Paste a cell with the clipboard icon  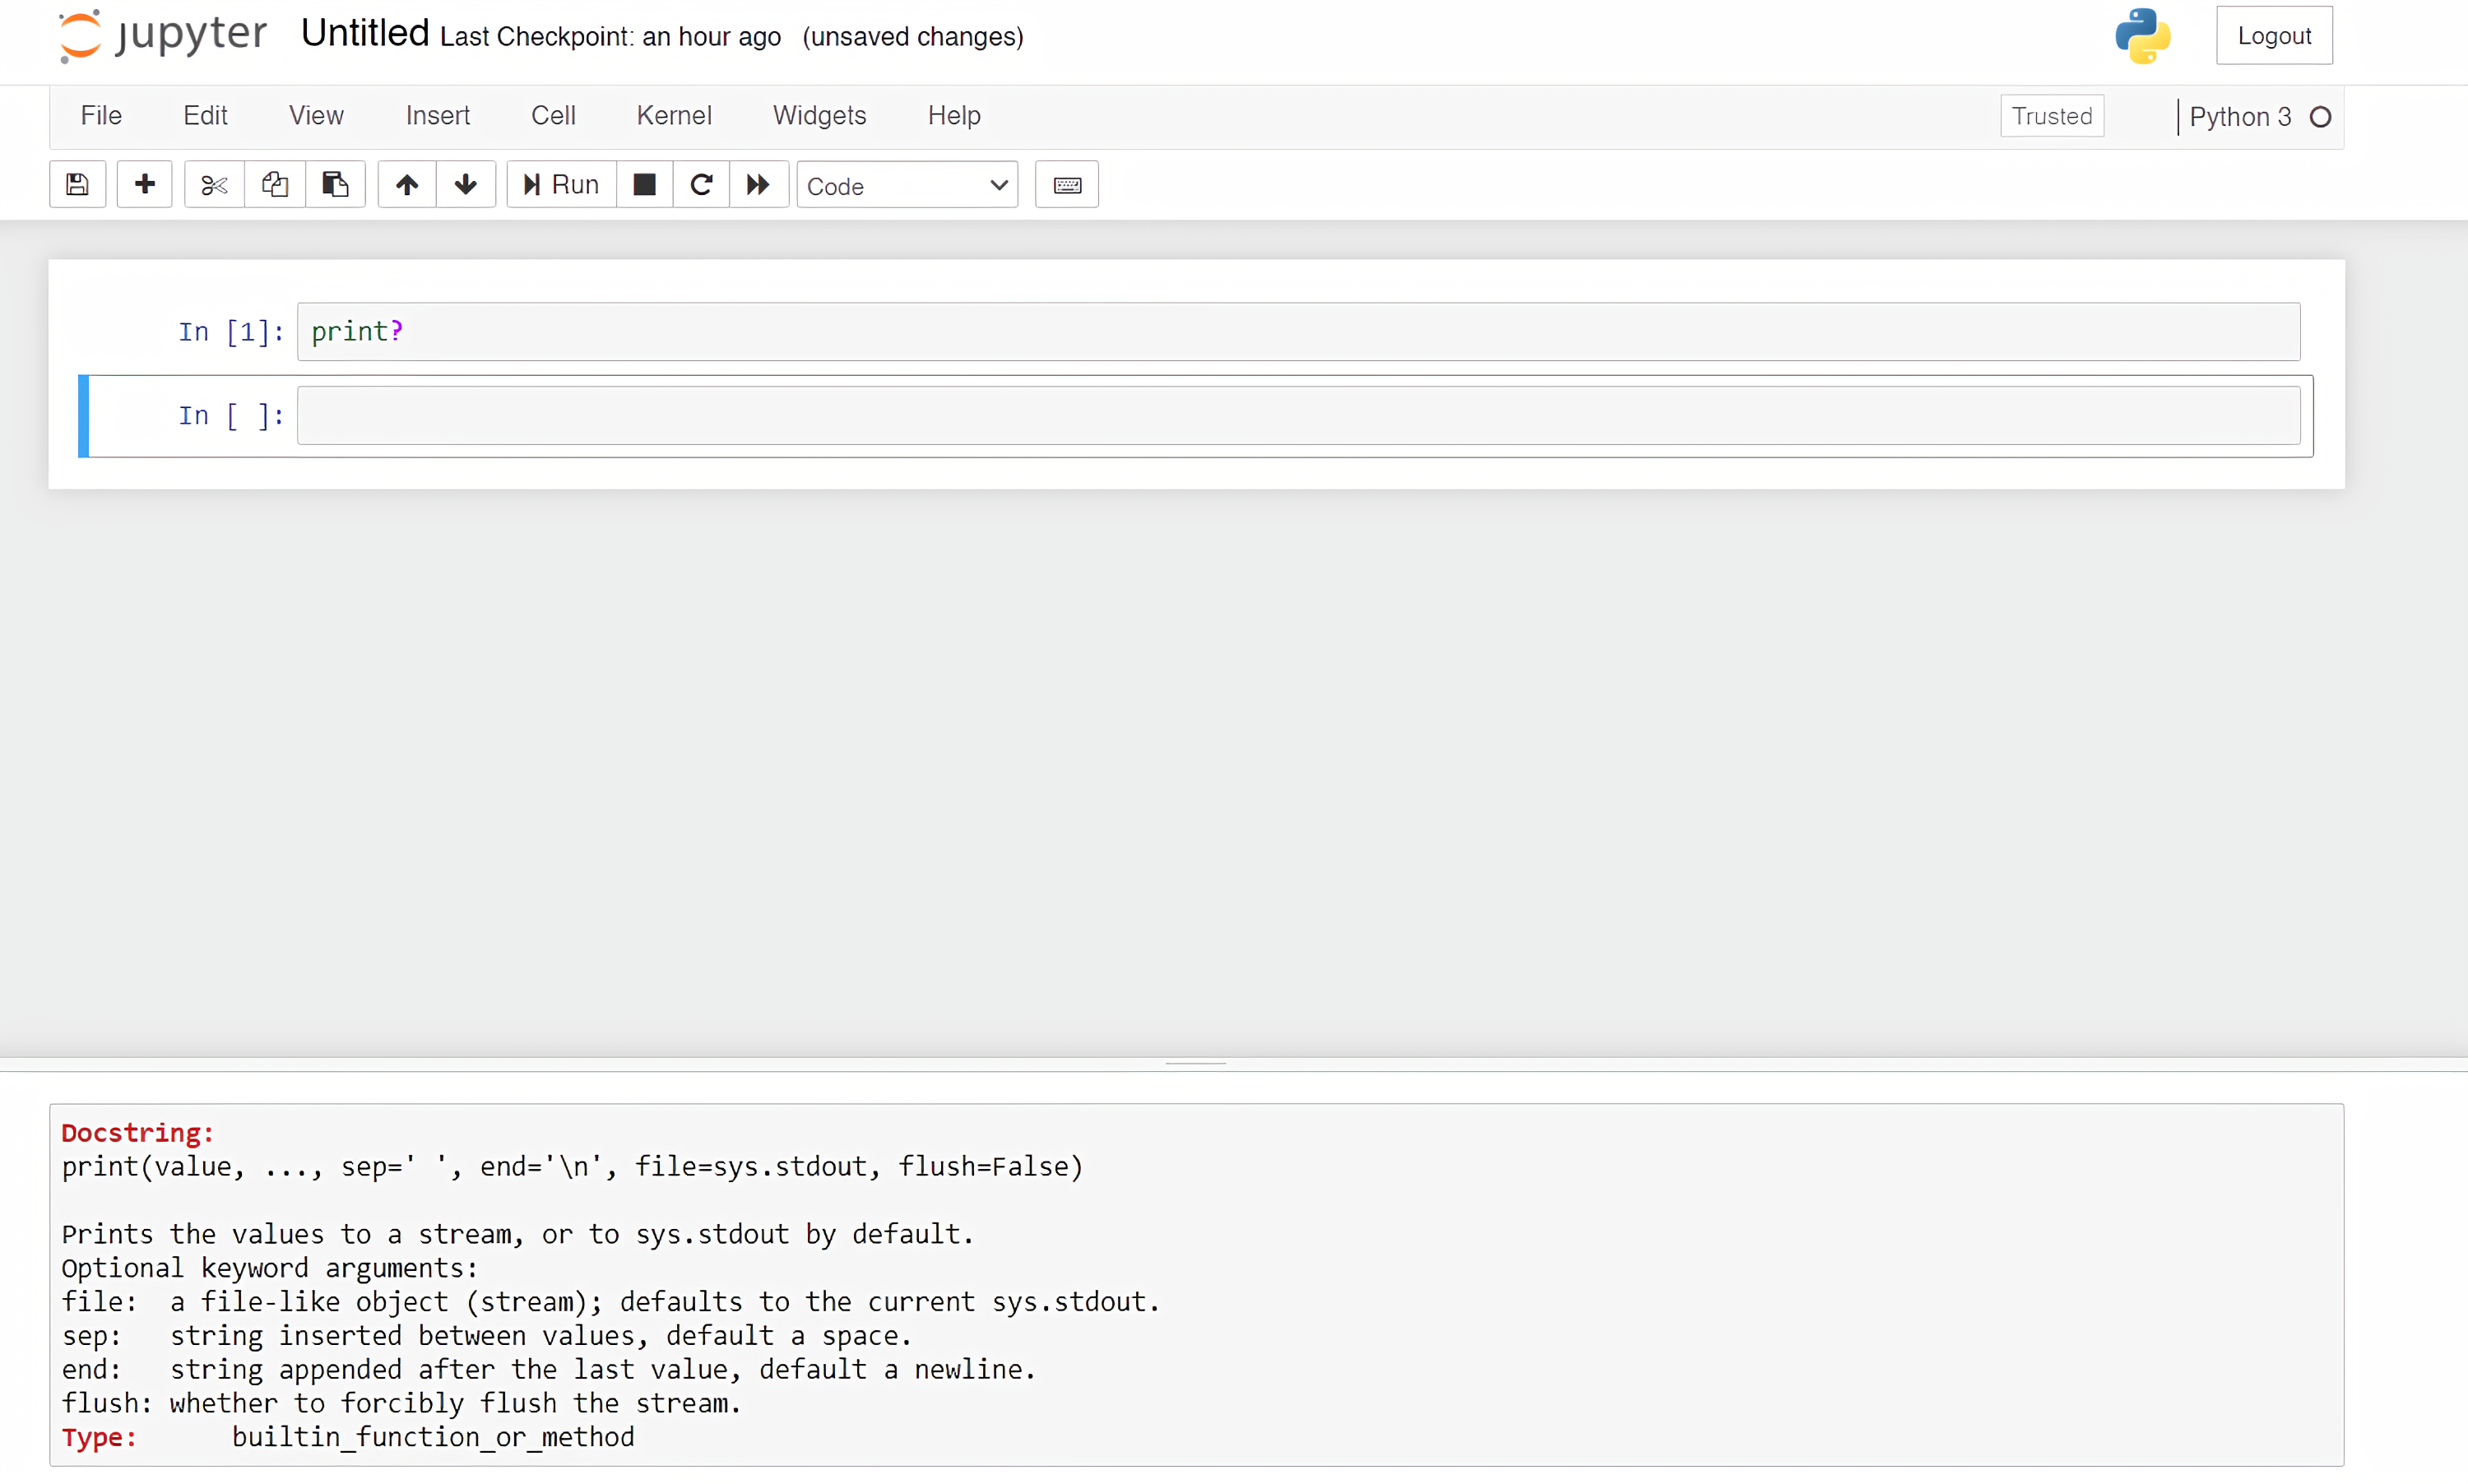click(x=335, y=184)
